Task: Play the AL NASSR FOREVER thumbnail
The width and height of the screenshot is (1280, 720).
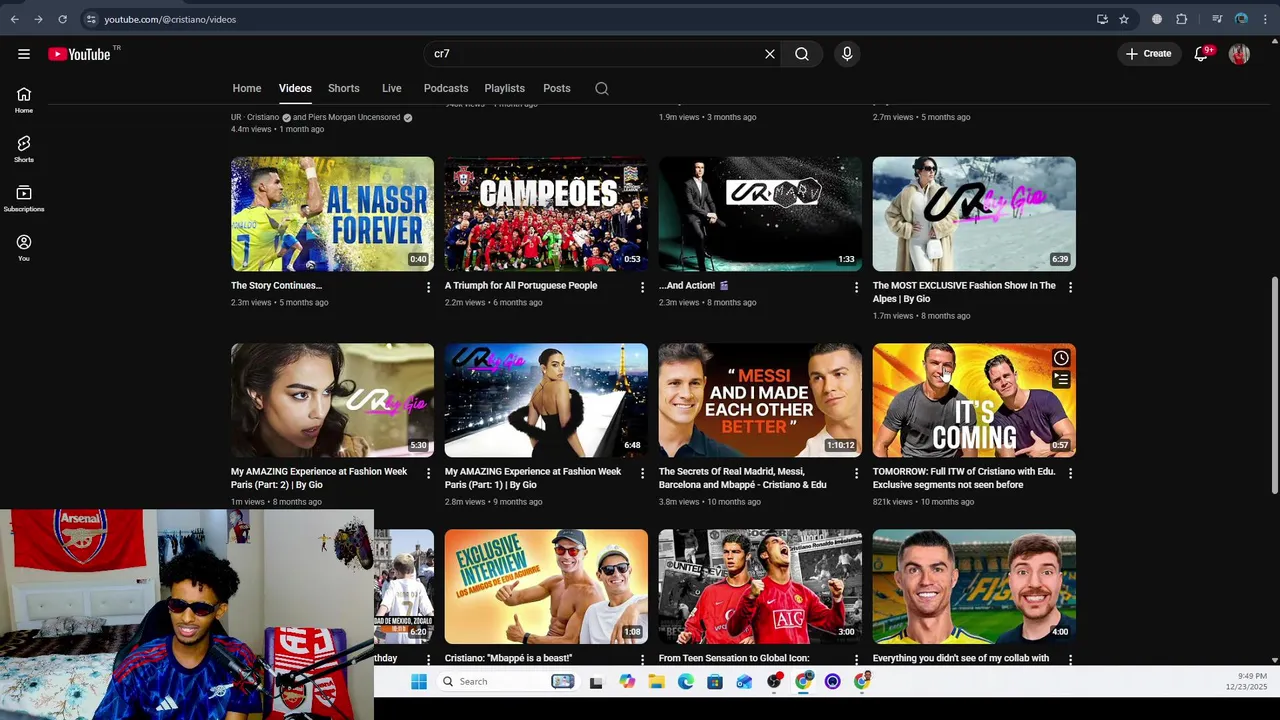Action: click(333, 214)
